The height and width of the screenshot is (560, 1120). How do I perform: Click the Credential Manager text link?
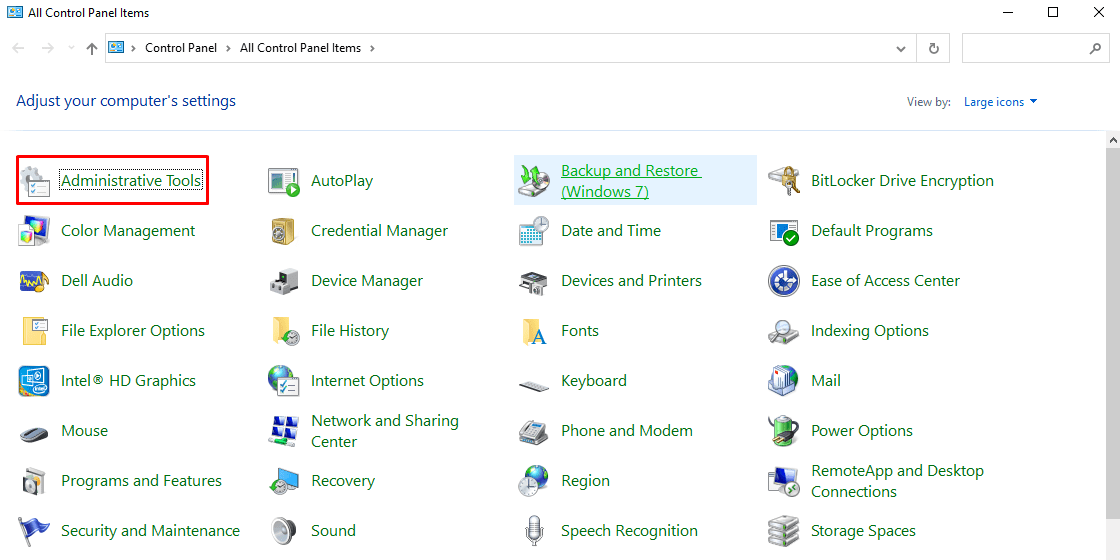(379, 231)
